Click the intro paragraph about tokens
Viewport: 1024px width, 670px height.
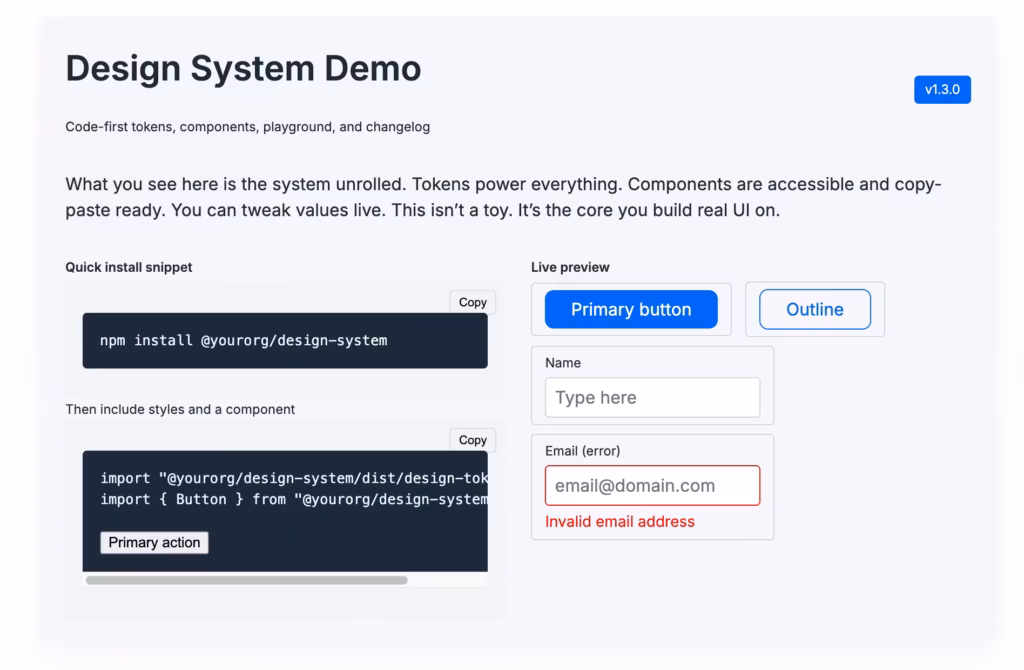click(x=500, y=196)
